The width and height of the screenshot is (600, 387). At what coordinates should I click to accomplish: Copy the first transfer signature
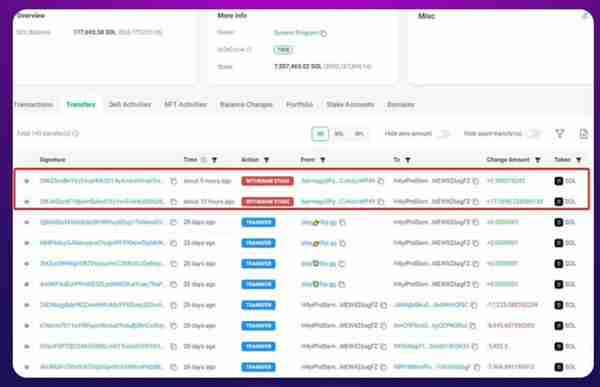click(173, 181)
